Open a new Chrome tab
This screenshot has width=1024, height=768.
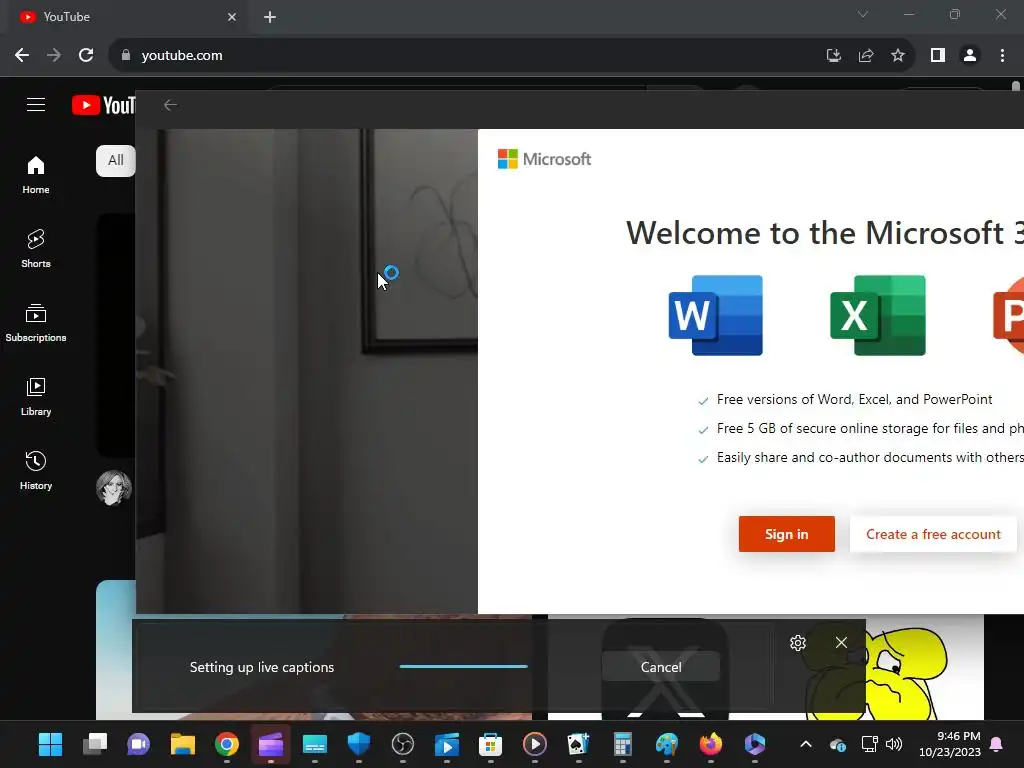pos(270,17)
